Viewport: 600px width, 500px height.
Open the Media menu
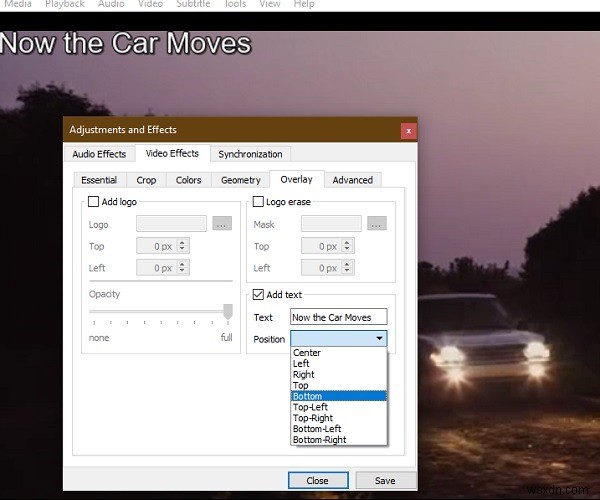coord(18,4)
